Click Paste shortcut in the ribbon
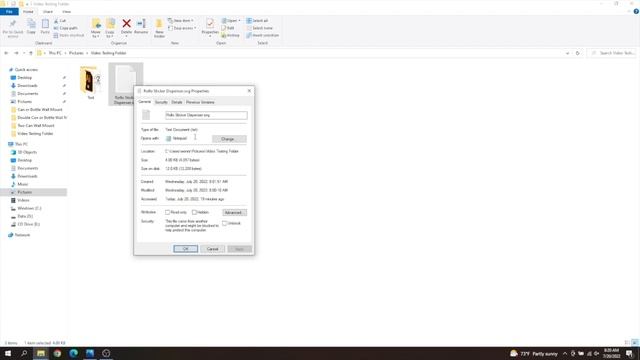 pyautogui.click(x=69, y=36)
